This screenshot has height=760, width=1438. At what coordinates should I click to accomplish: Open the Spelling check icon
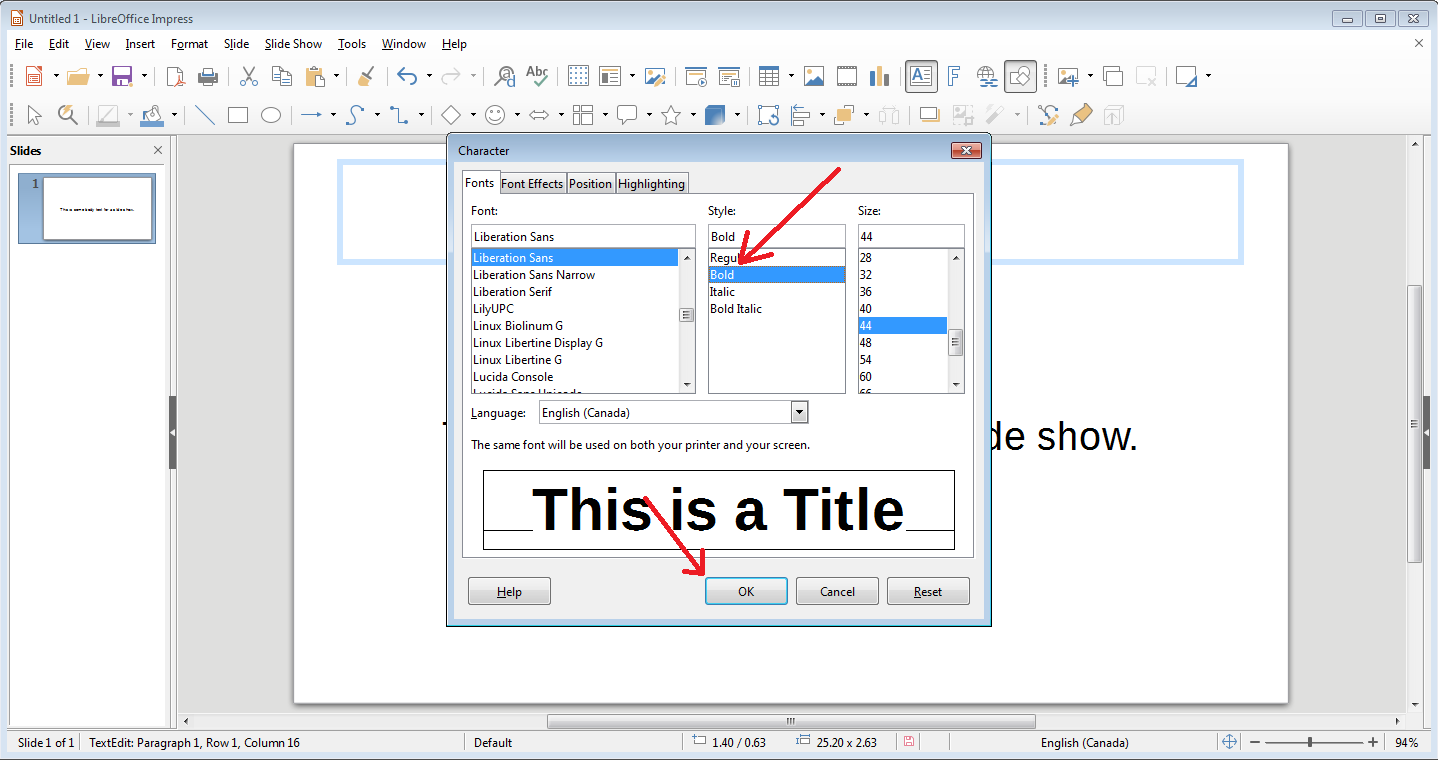coord(537,76)
